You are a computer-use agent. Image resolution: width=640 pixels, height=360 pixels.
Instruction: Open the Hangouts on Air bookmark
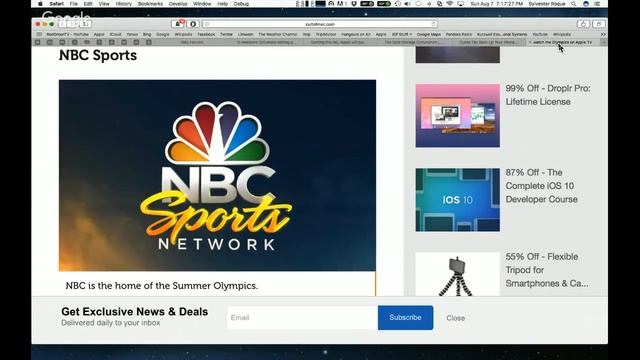(x=356, y=34)
